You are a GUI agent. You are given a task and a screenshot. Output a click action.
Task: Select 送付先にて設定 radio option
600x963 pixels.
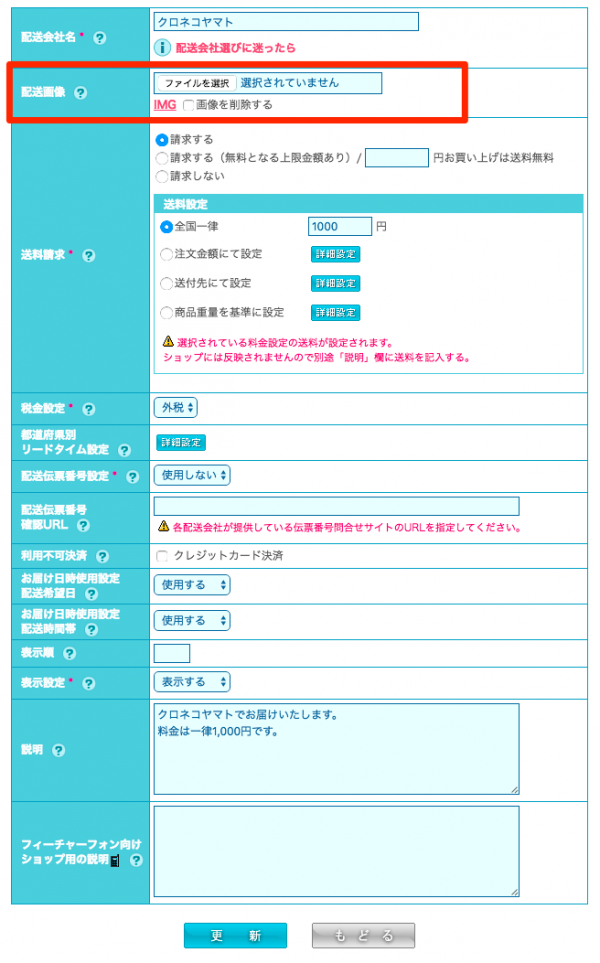[x=166, y=283]
